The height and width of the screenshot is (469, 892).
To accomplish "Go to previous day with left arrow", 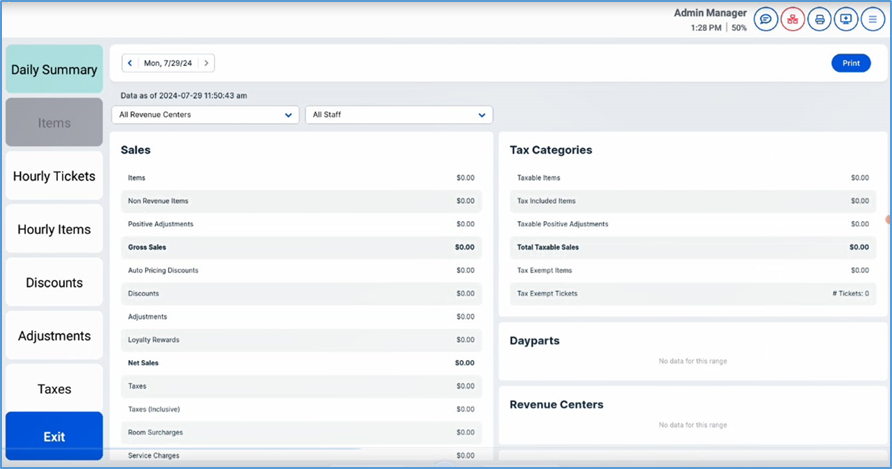I will click(130, 63).
